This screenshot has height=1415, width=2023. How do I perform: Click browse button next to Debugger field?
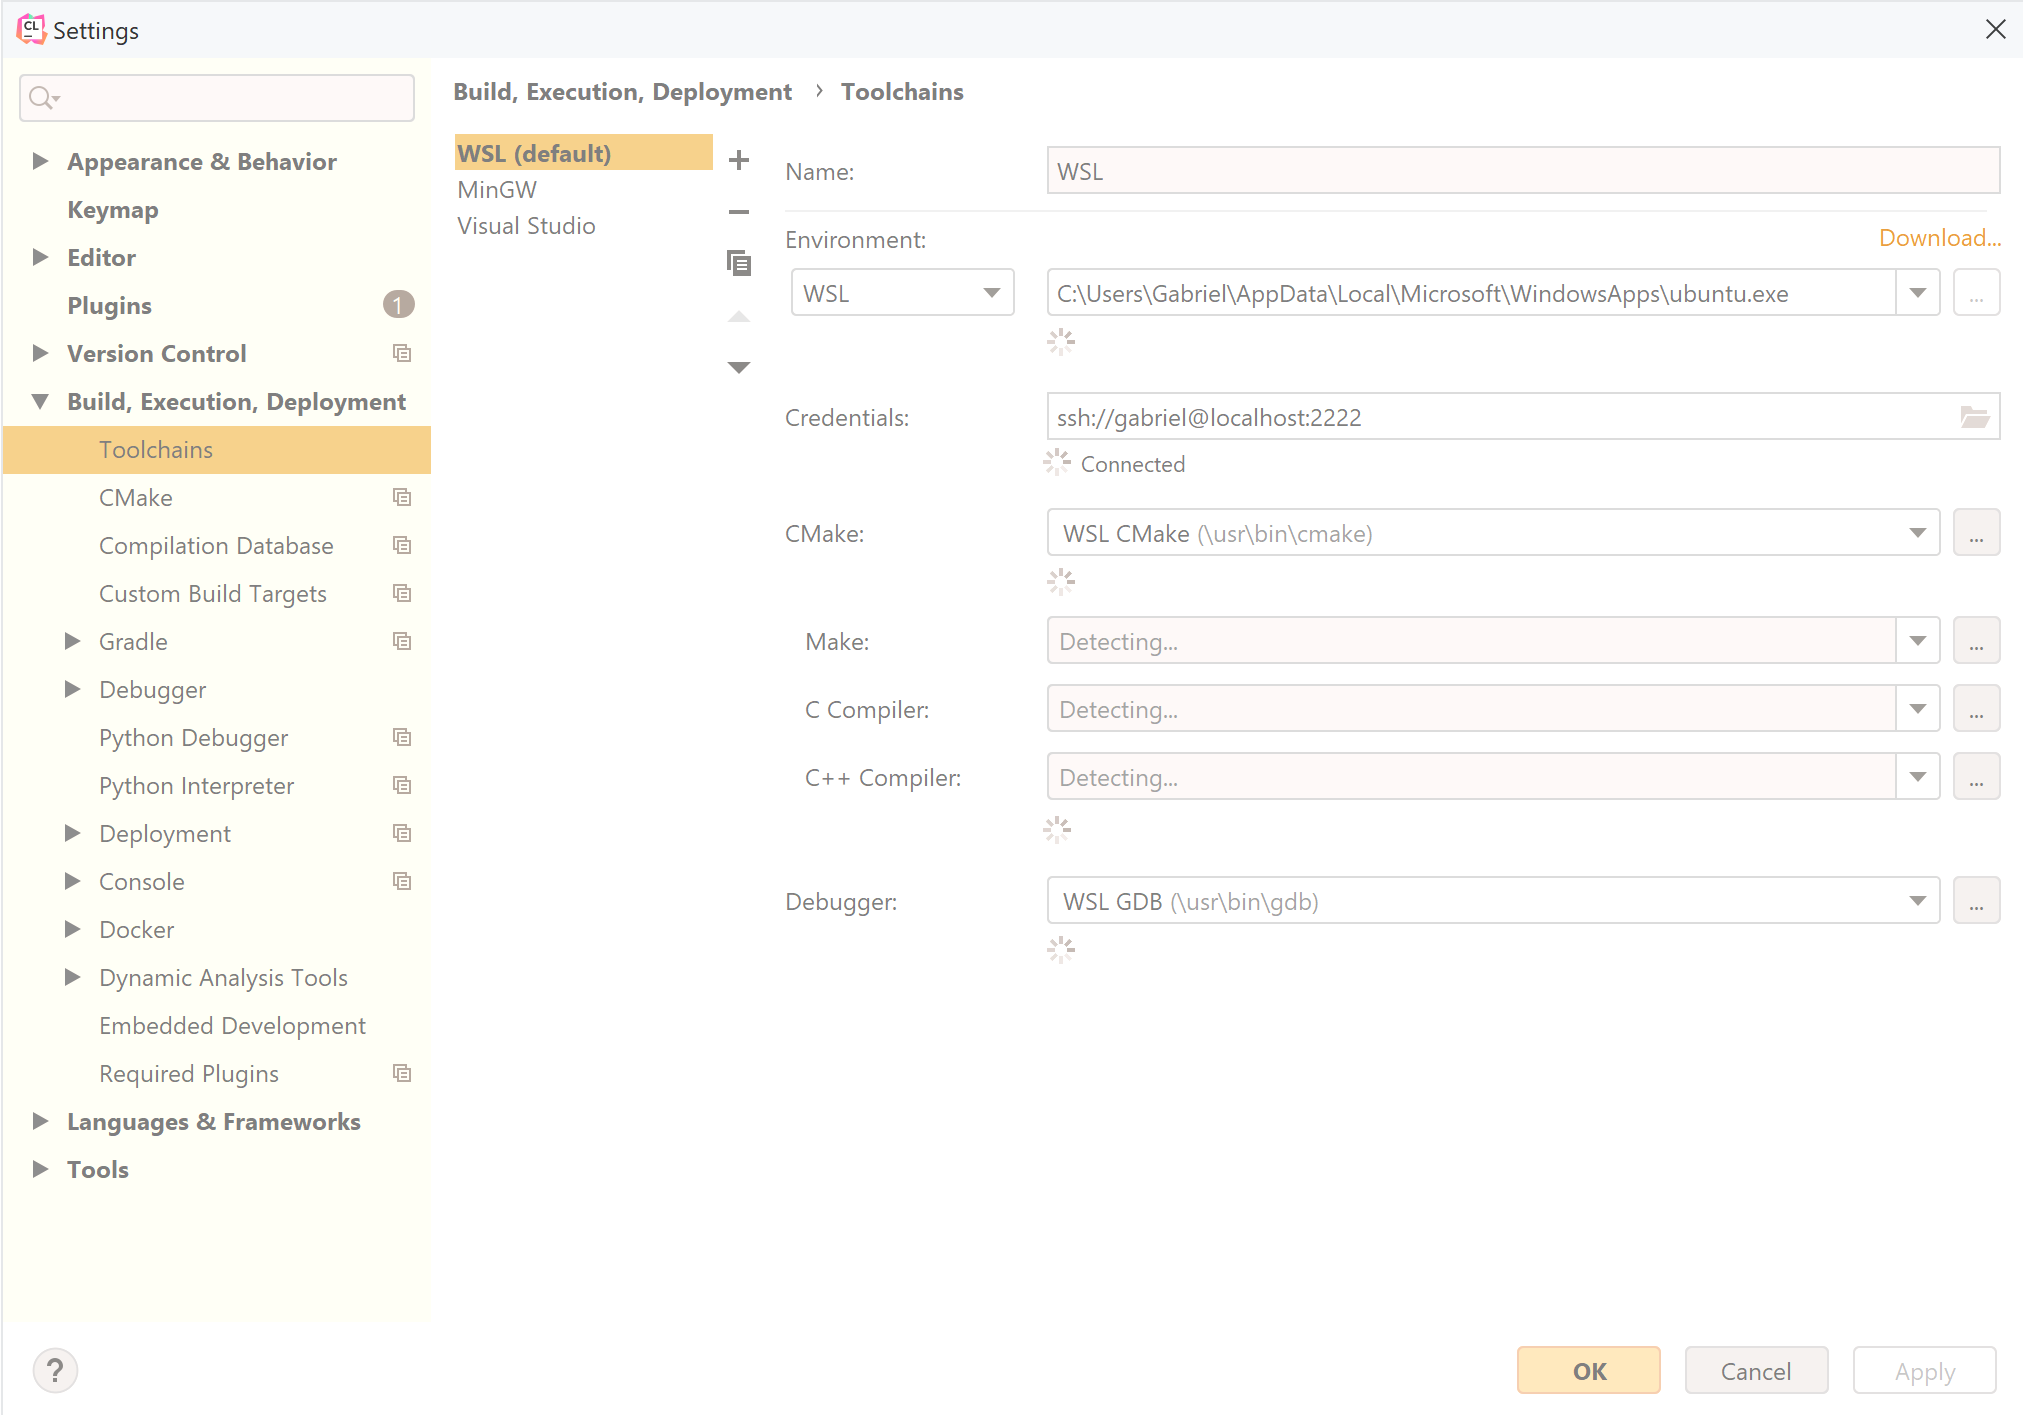pos(1976,901)
